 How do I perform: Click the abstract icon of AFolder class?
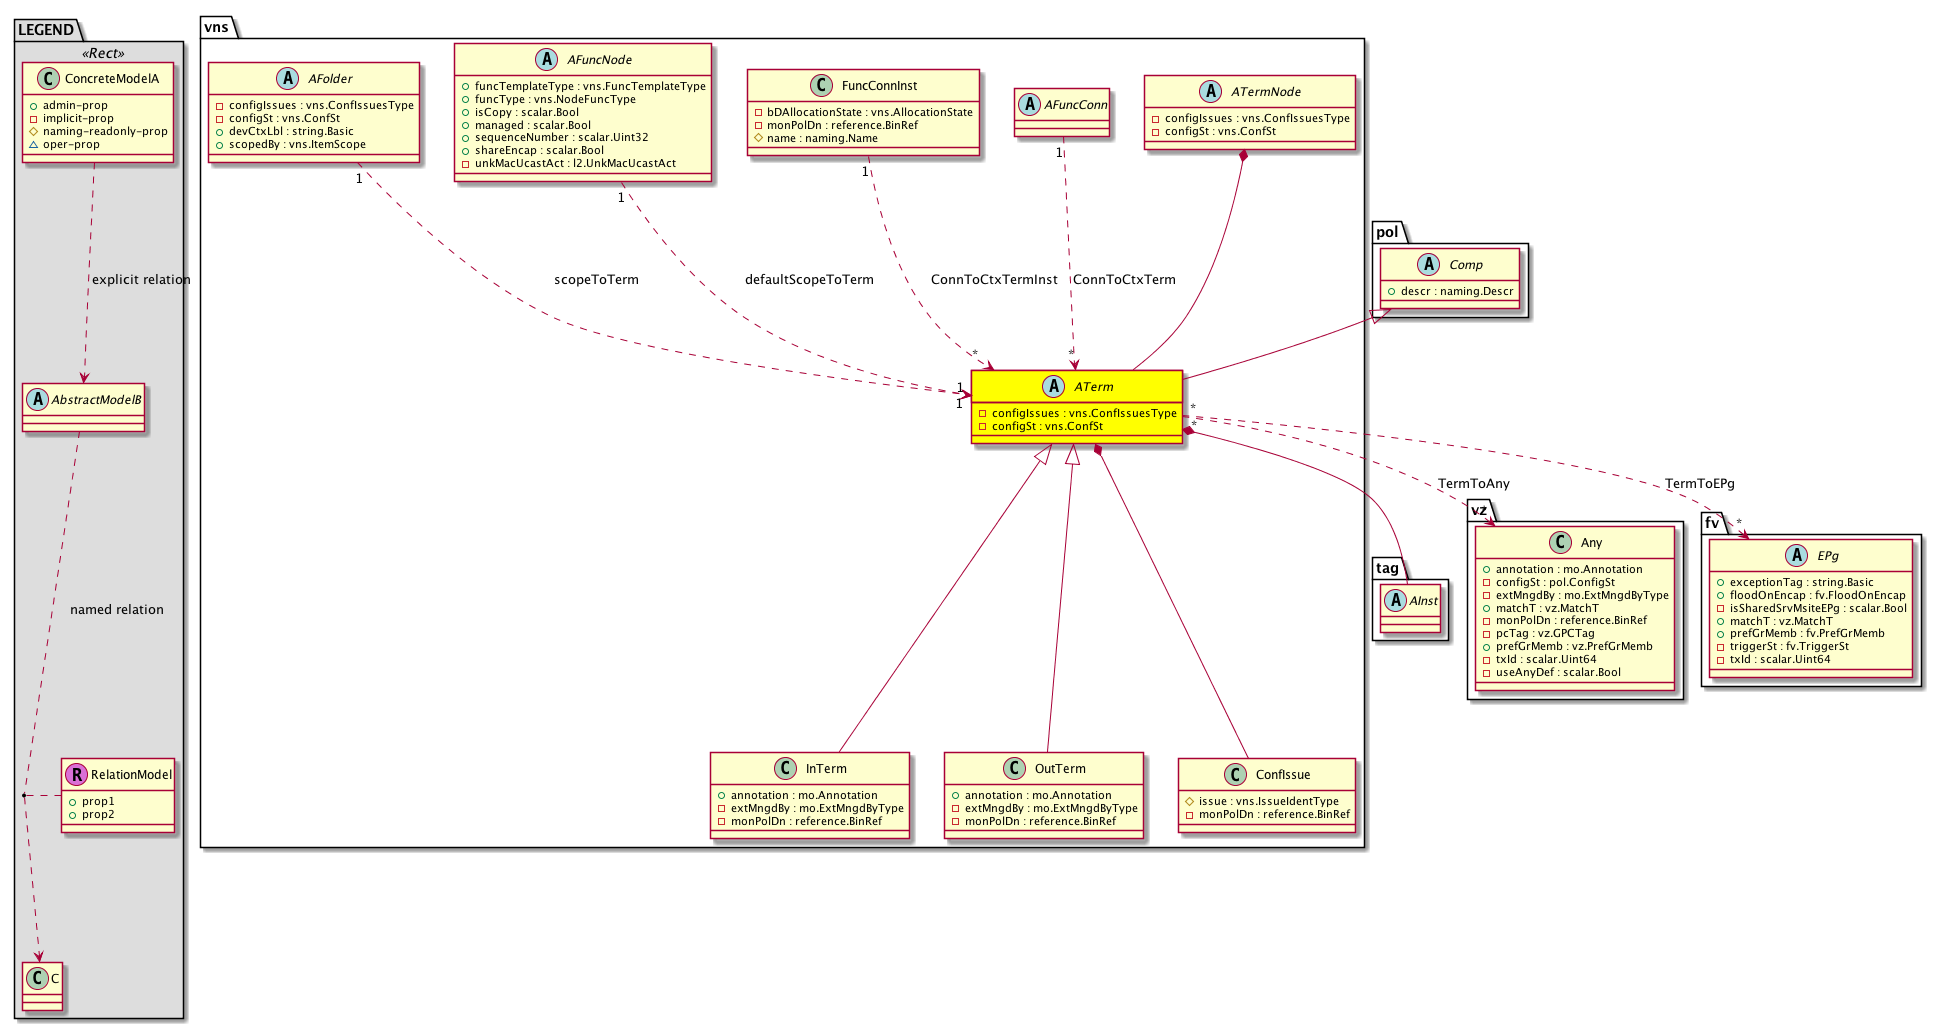click(x=288, y=78)
